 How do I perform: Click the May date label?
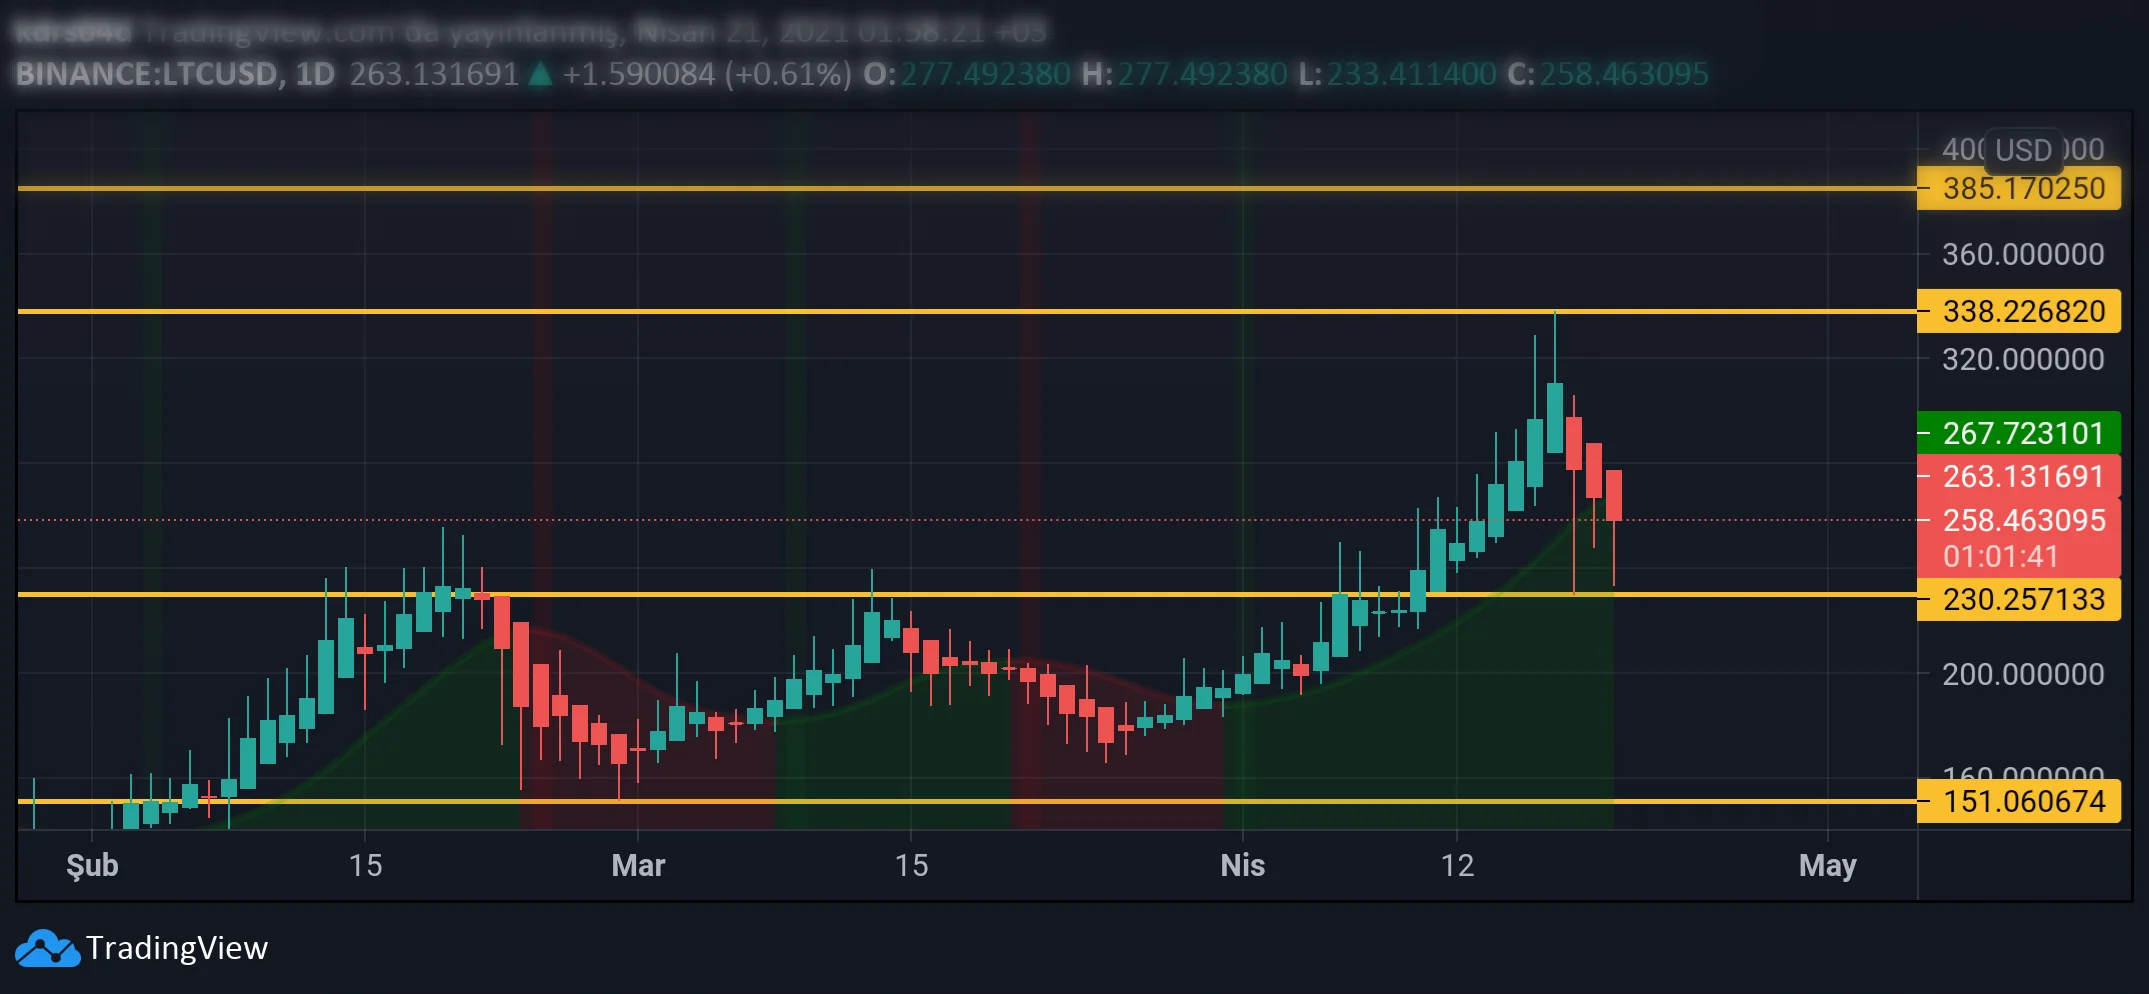click(x=1827, y=865)
